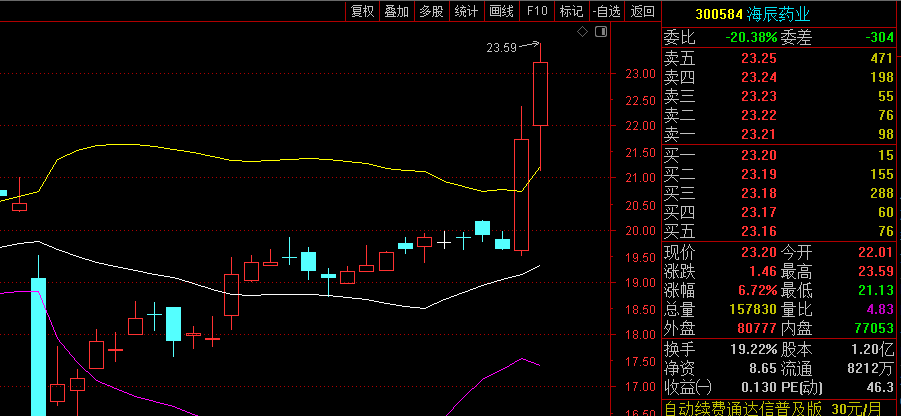Select the 20.00 price axis label
This screenshot has width=901, height=416.
coord(641,230)
